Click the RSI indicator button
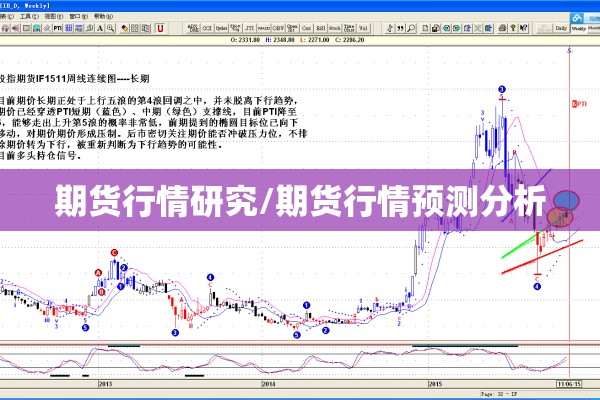The image size is (600, 400). (x=321, y=28)
